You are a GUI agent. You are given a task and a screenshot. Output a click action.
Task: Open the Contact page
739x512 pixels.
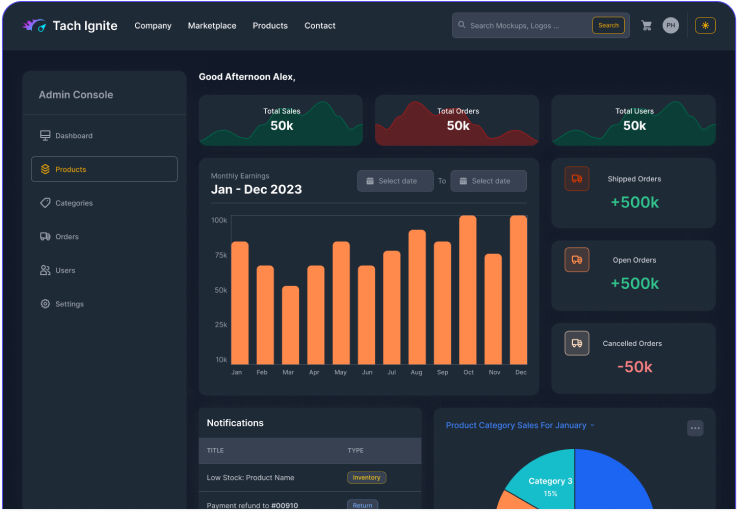pyautogui.click(x=320, y=26)
